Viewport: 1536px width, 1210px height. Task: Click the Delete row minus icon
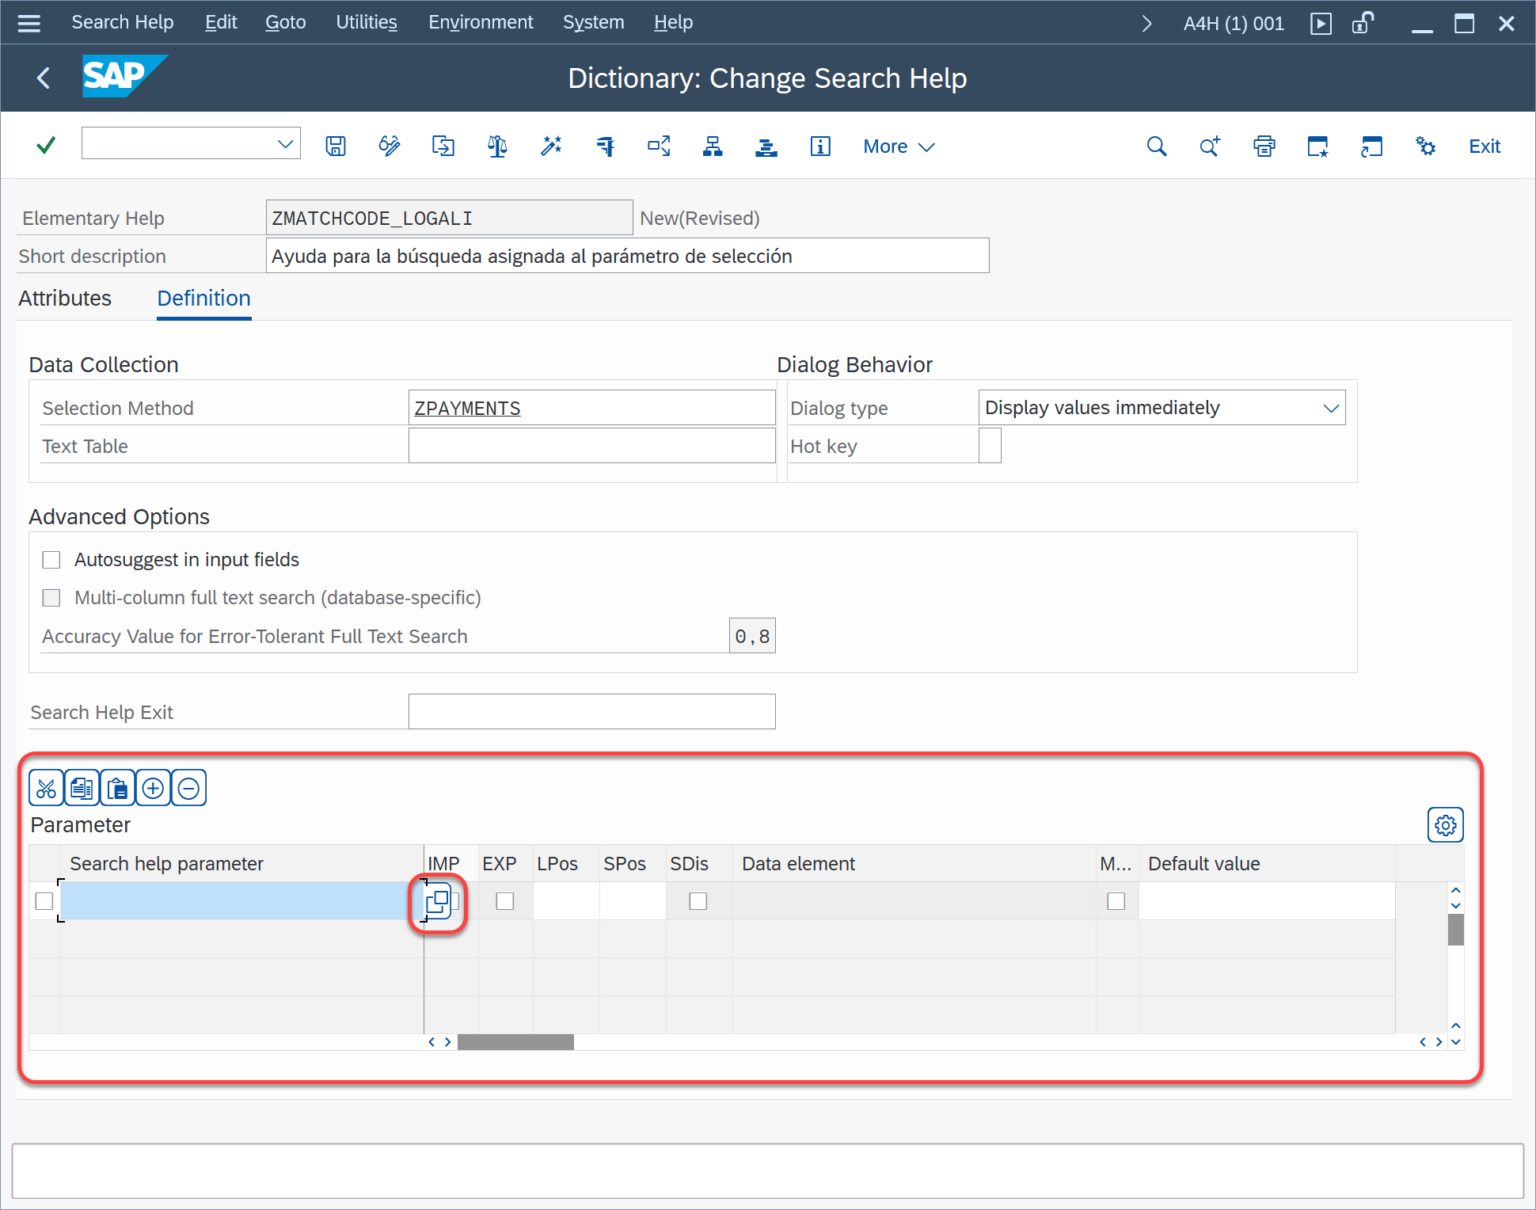coord(189,789)
